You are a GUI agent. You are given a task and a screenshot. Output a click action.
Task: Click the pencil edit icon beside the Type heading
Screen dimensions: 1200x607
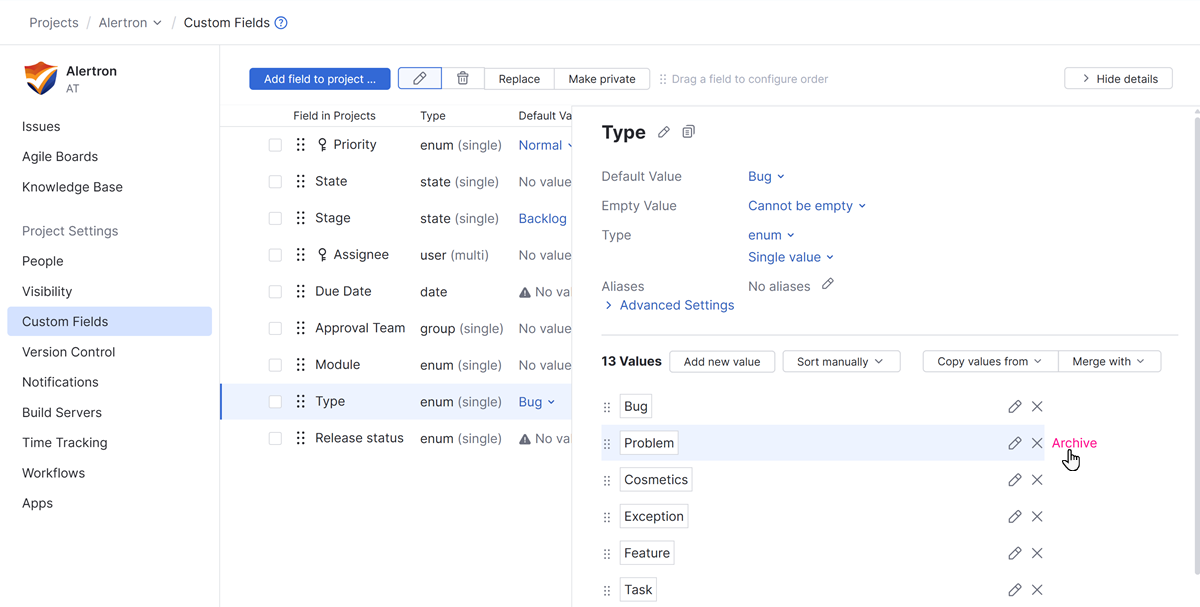click(x=663, y=131)
